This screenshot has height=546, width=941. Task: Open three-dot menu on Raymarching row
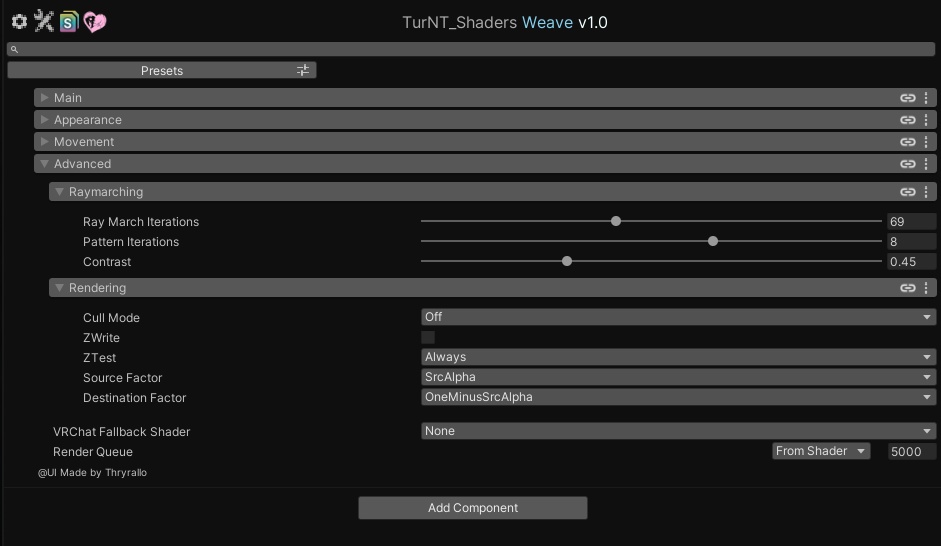pos(926,192)
